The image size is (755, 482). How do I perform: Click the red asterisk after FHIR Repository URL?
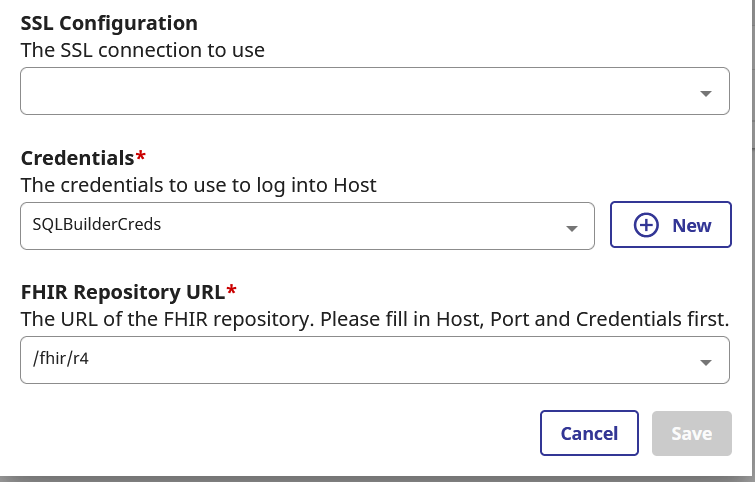pos(231,290)
